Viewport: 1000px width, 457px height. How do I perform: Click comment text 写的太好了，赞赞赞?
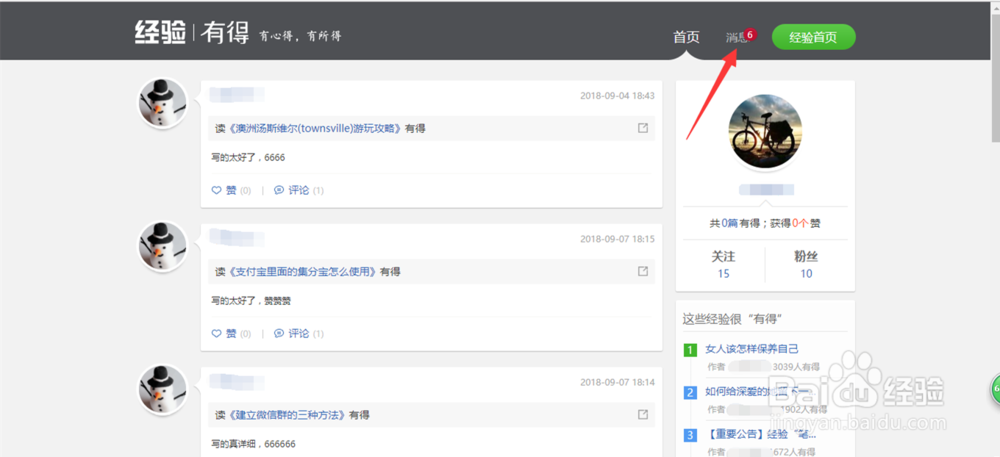click(x=251, y=301)
